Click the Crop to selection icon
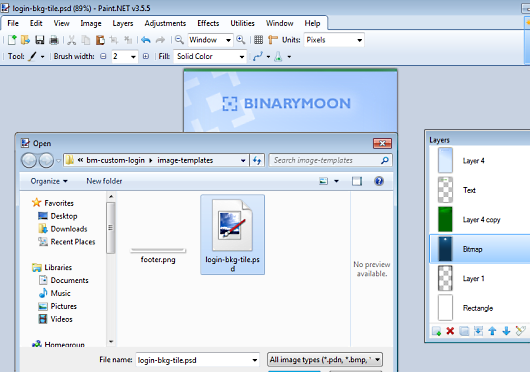Viewport: 530px width, 372px height. coord(114,40)
